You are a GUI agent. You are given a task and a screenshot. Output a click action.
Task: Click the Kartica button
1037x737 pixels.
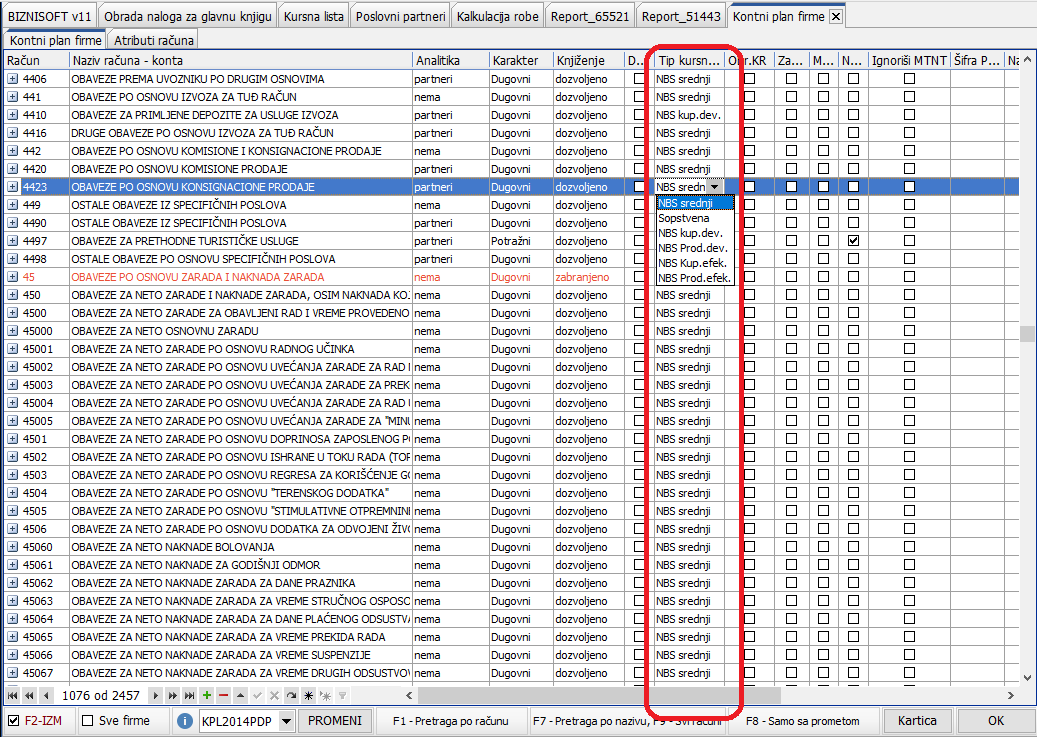click(917, 721)
